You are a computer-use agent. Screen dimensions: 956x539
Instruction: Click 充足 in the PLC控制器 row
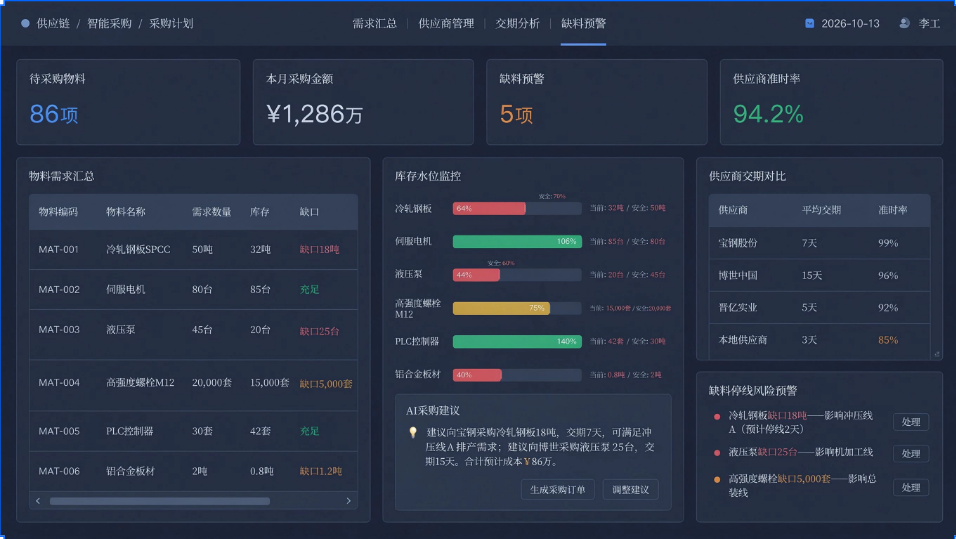point(309,431)
